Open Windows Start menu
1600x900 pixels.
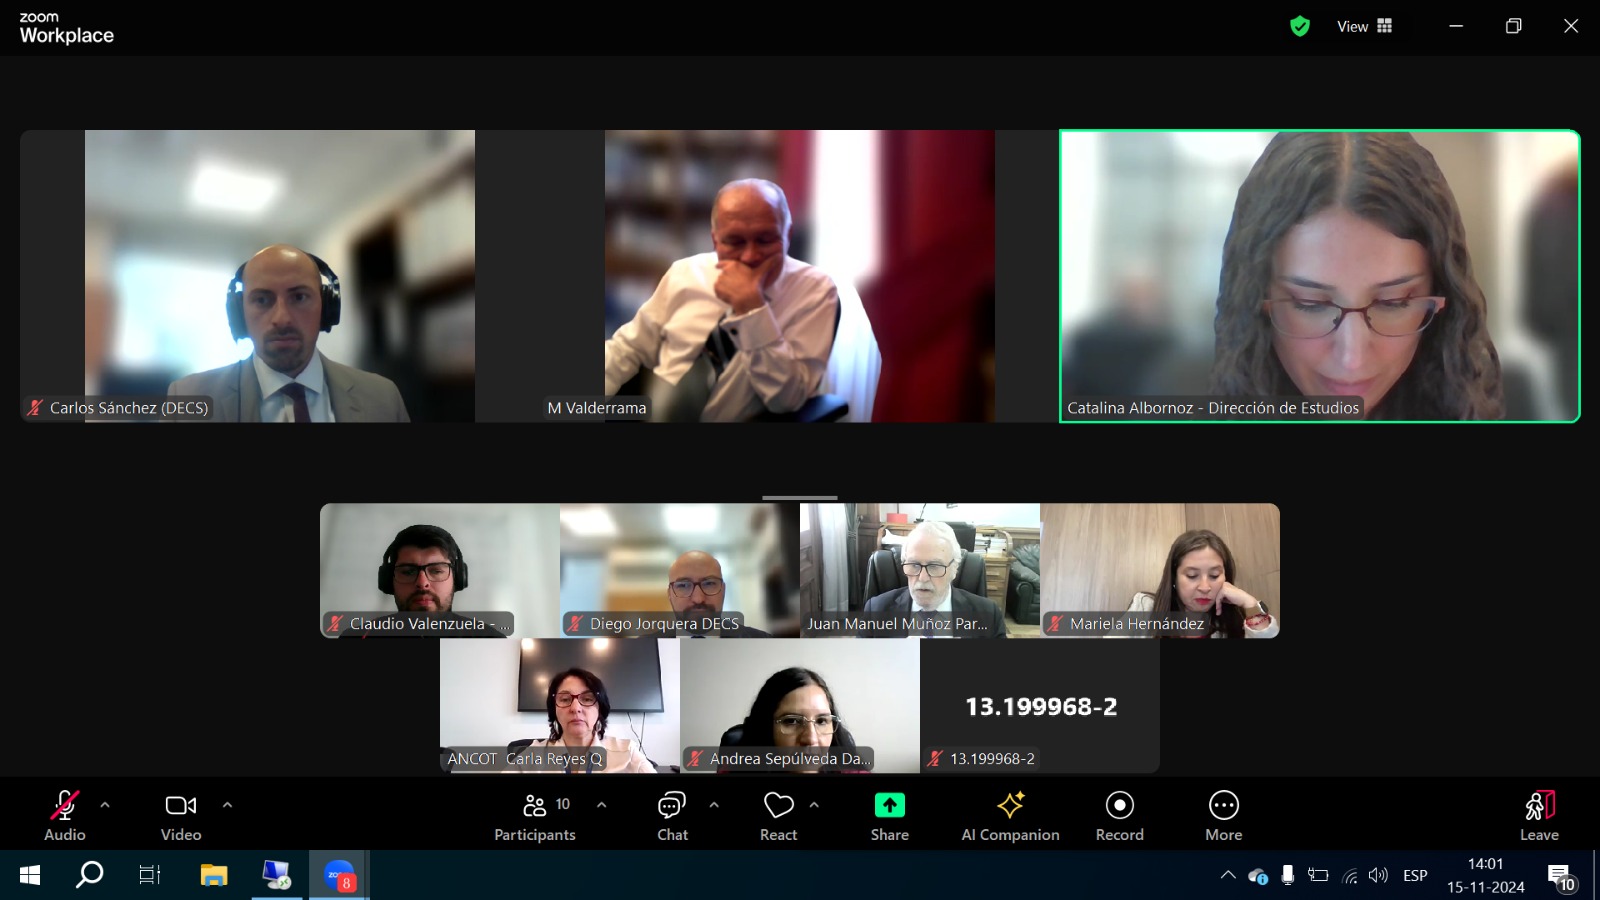(x=30, y=875)
